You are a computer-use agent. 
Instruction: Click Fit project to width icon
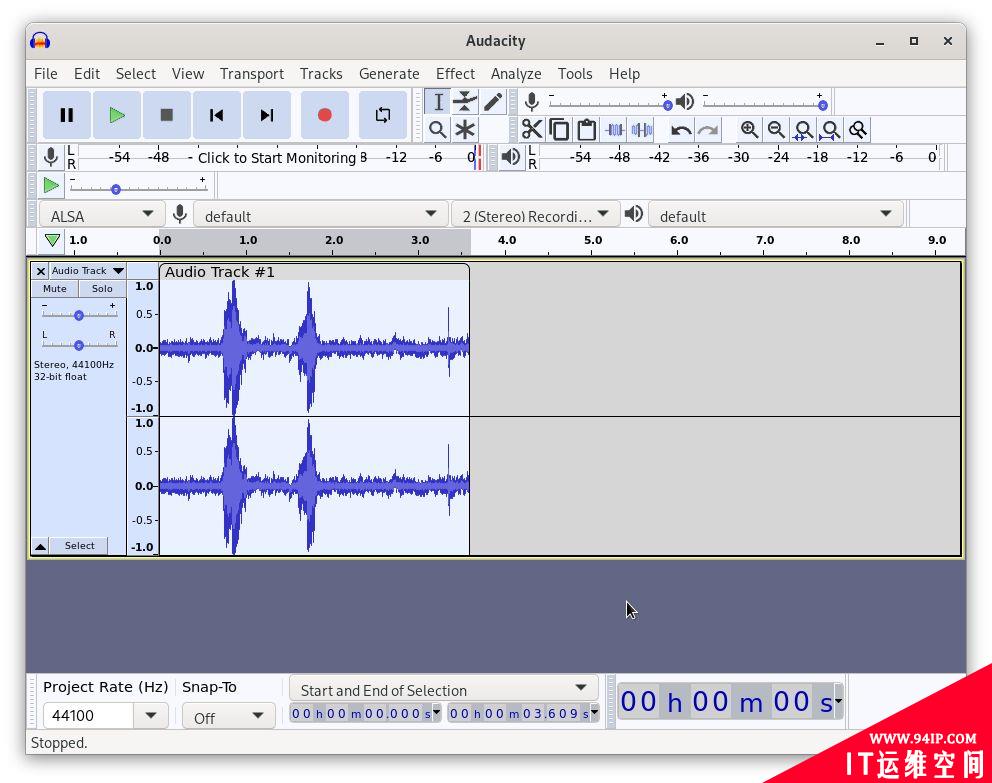tap(831, 130)
